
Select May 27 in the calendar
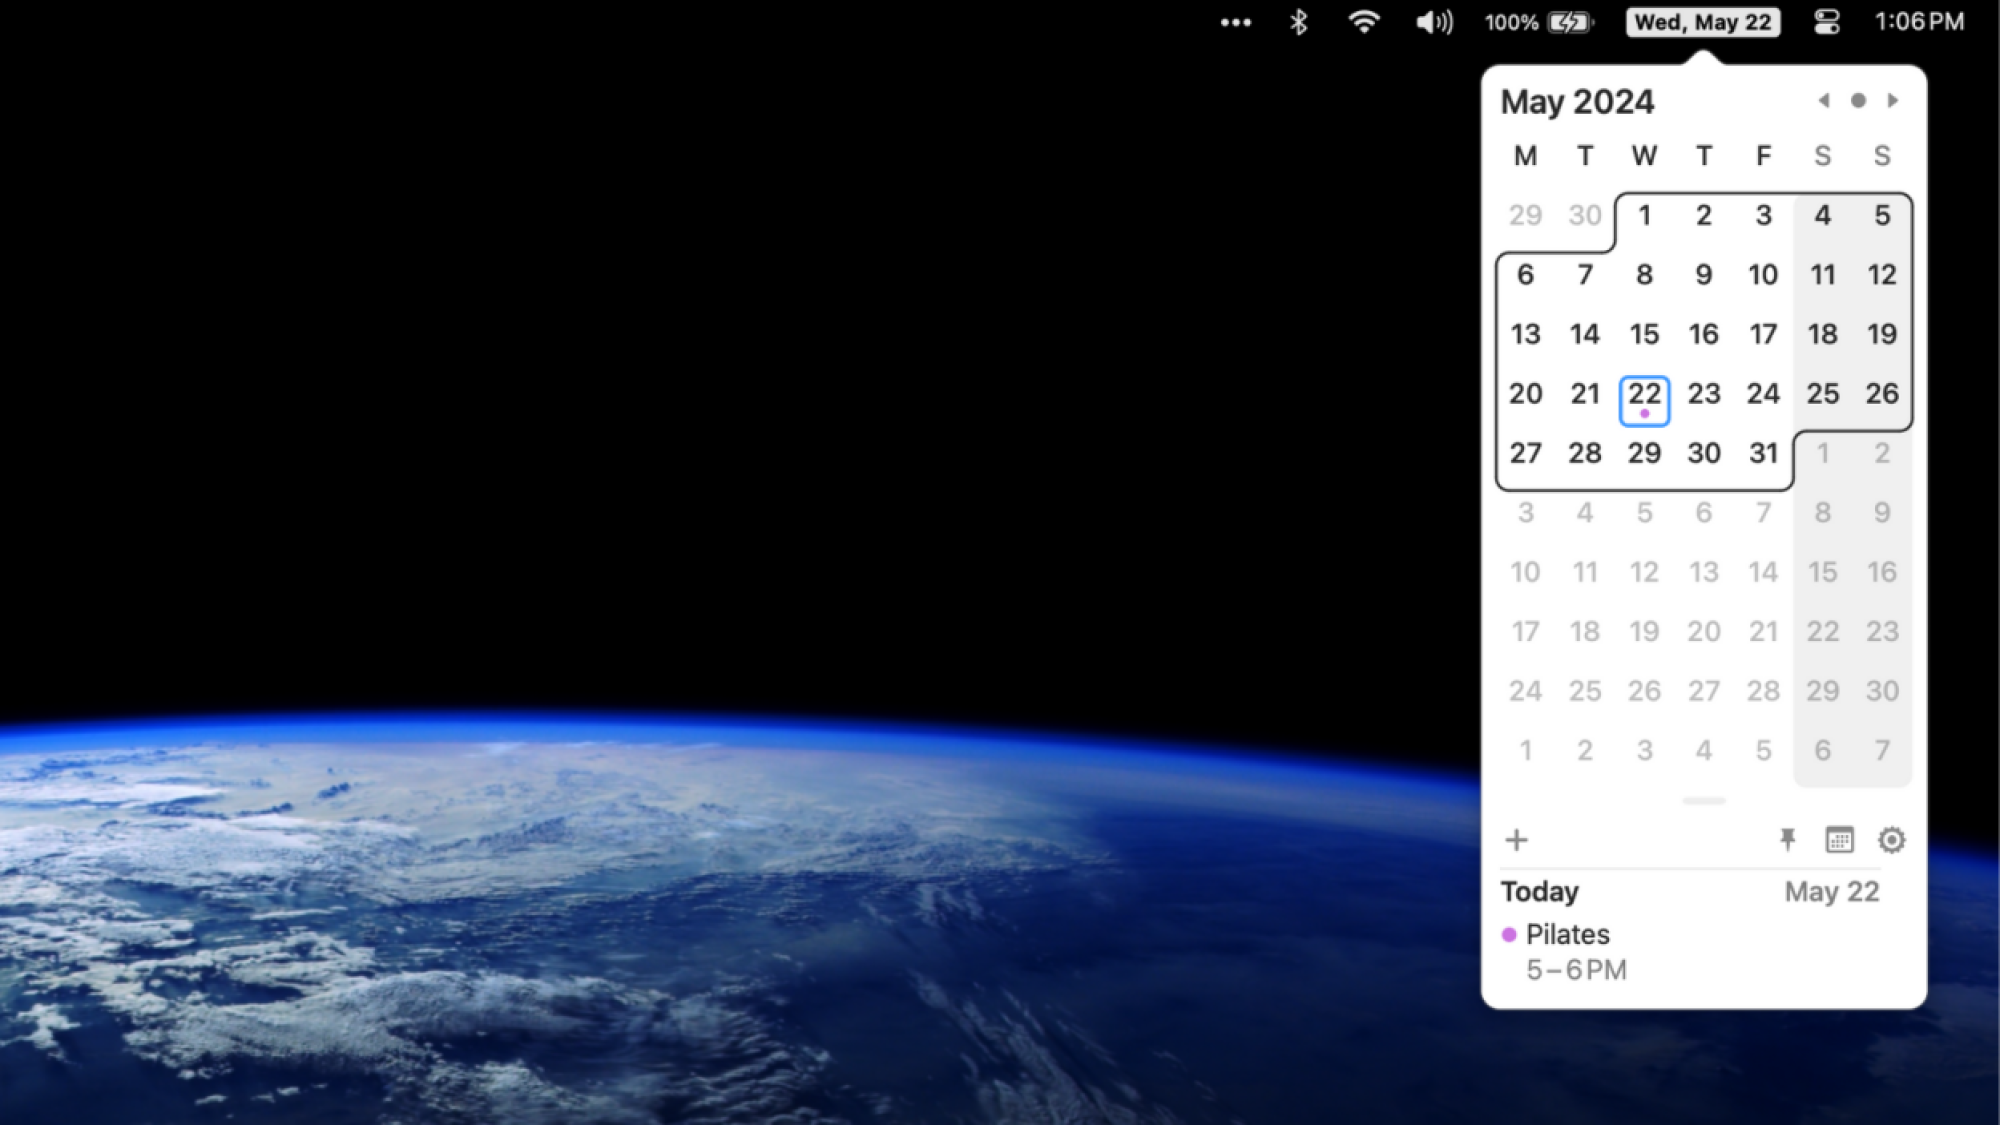[1525, 453]
